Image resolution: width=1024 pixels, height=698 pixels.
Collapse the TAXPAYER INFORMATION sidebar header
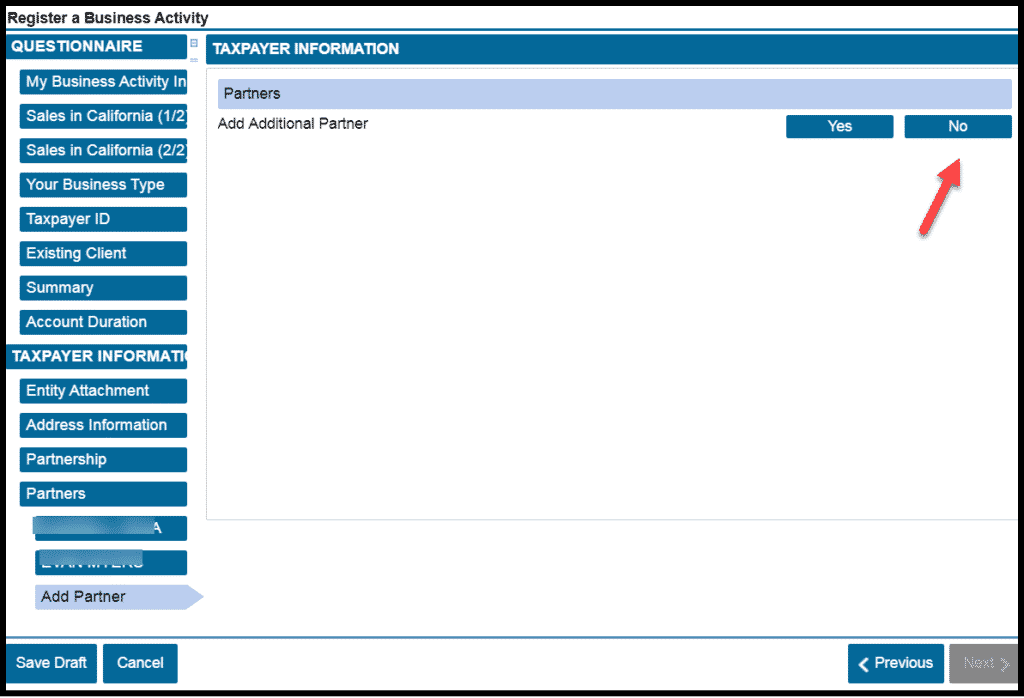pos(96,357)
